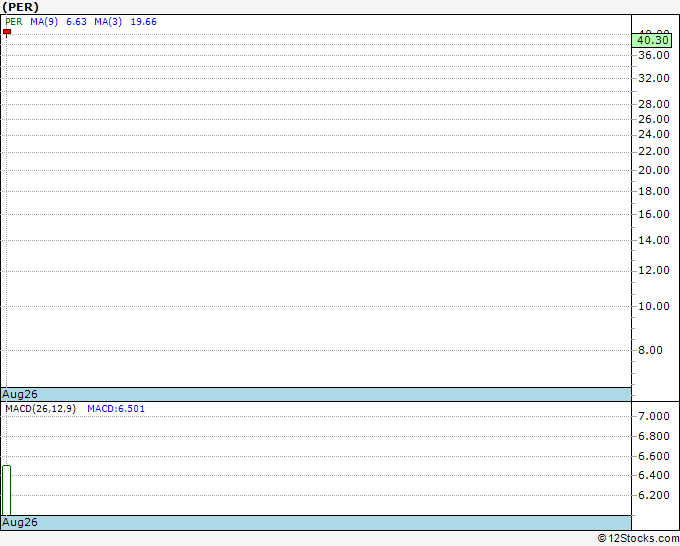This screenshot has height=546, width=680.
Task: Click the green PER legend label
Action: (14, 22)
